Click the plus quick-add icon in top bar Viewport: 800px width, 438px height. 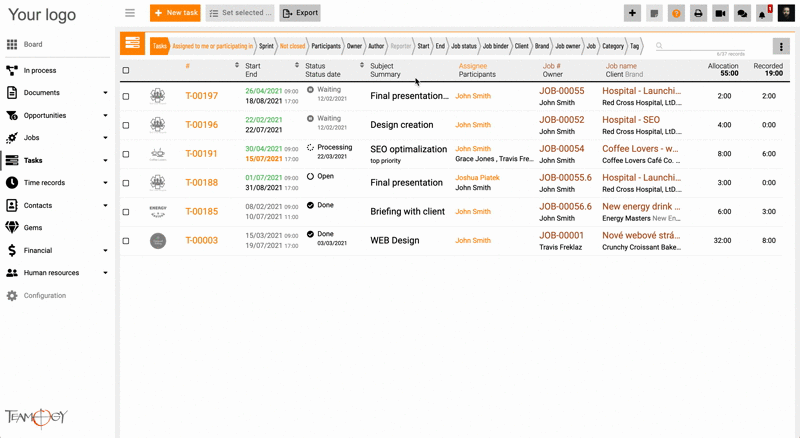(632, 13)
